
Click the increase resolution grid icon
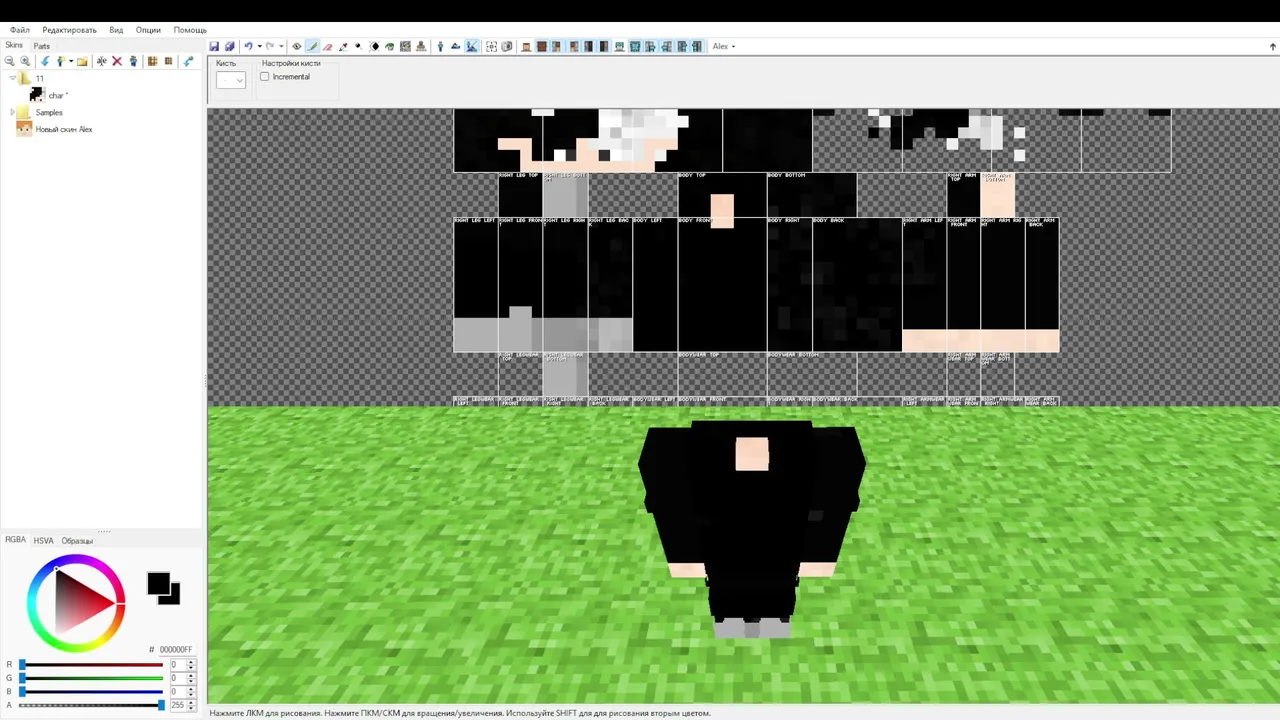point(152,61)
